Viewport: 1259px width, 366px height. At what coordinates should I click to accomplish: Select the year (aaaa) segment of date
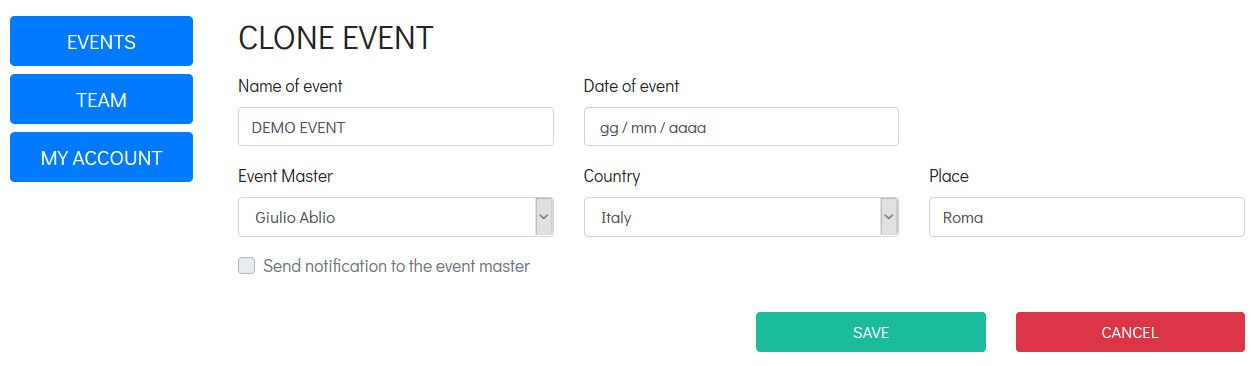pos(688,128)
